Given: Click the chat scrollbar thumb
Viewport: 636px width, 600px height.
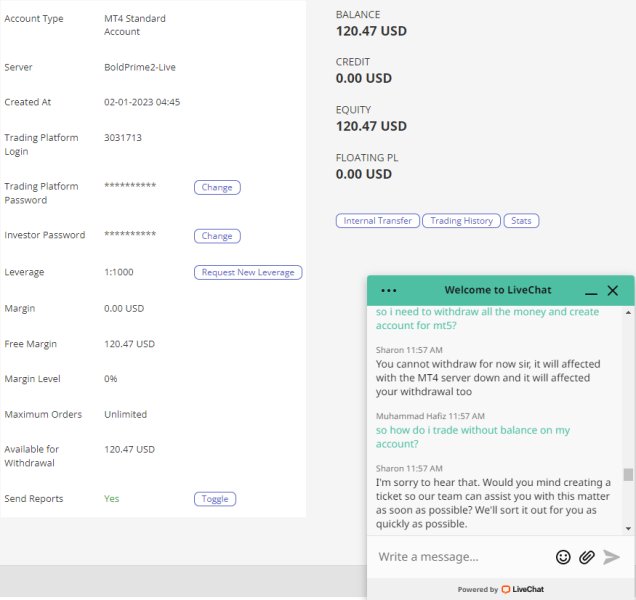Looking at the screenshot, I should click(x=628, y=474).
